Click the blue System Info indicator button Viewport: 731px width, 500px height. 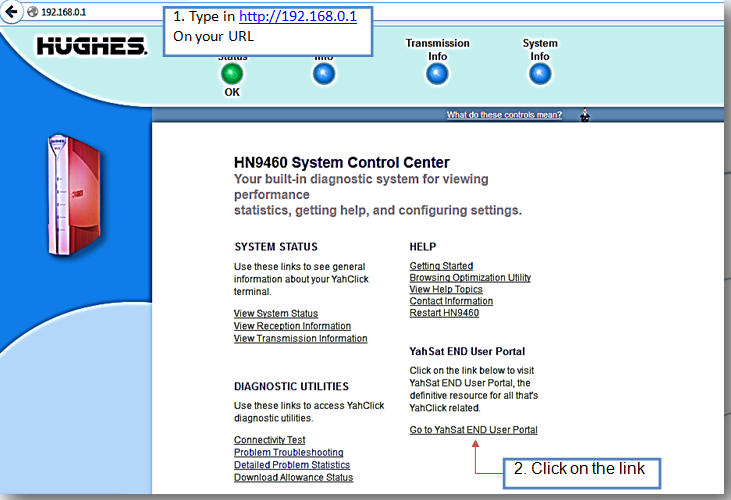[540, 74]
